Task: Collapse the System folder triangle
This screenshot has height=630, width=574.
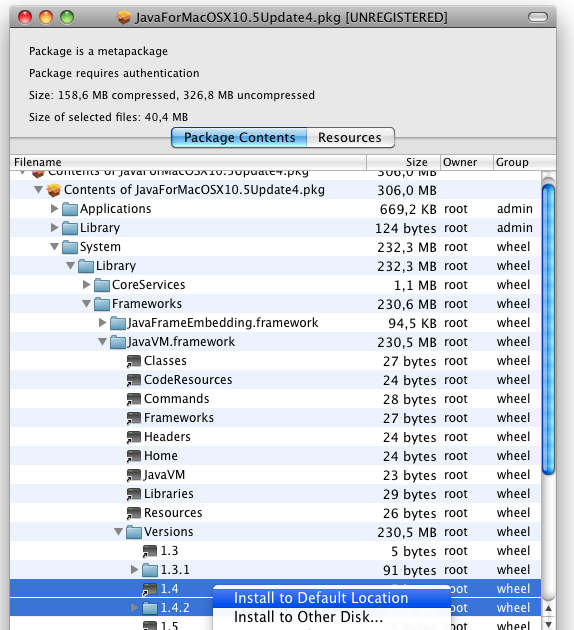Action: [x=55, y=246]
